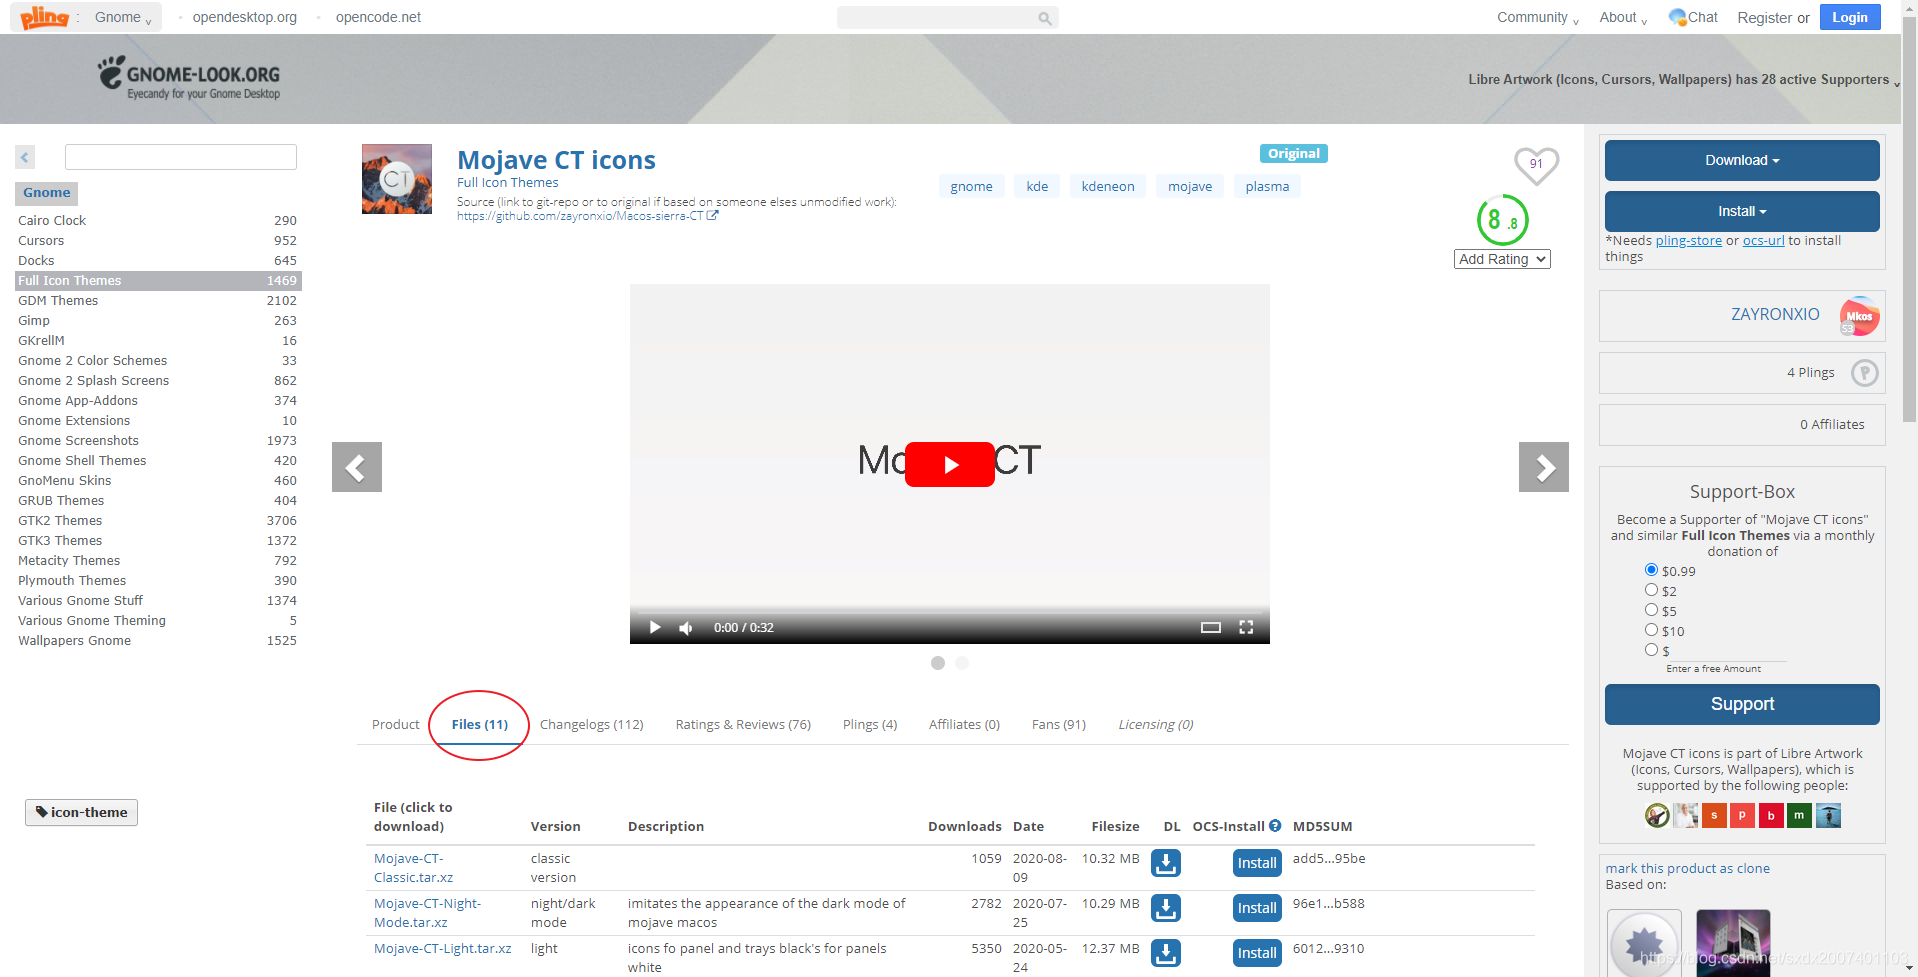Click the Login button
Image resolution: width=1918 pixels, height=977 pixels.
(1850, 17)
